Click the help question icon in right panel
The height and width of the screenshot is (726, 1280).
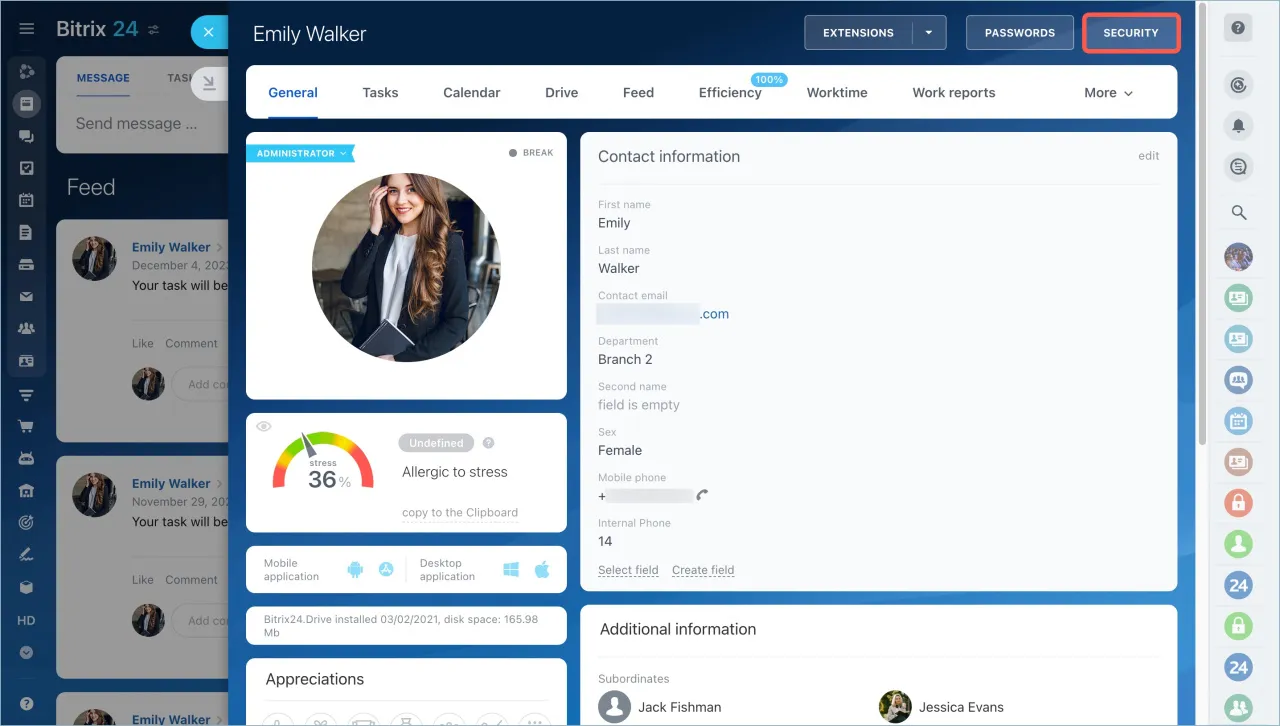point(1238,29)
